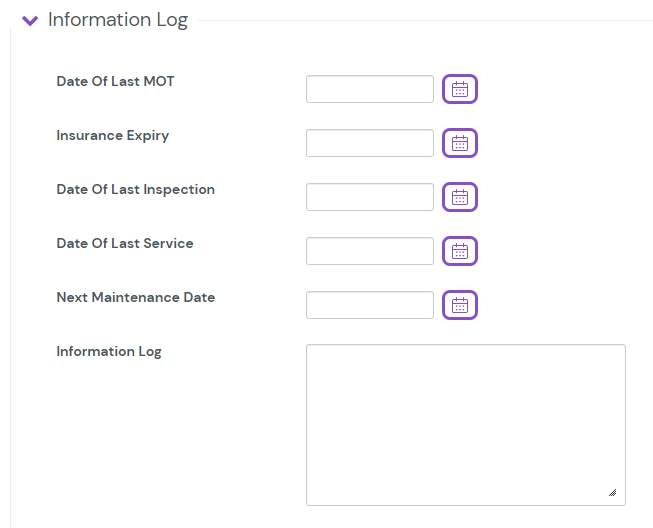Open calendar picker for Next Maintenance Date
Viewport: 653px width, 528px height.
point(460,305)
